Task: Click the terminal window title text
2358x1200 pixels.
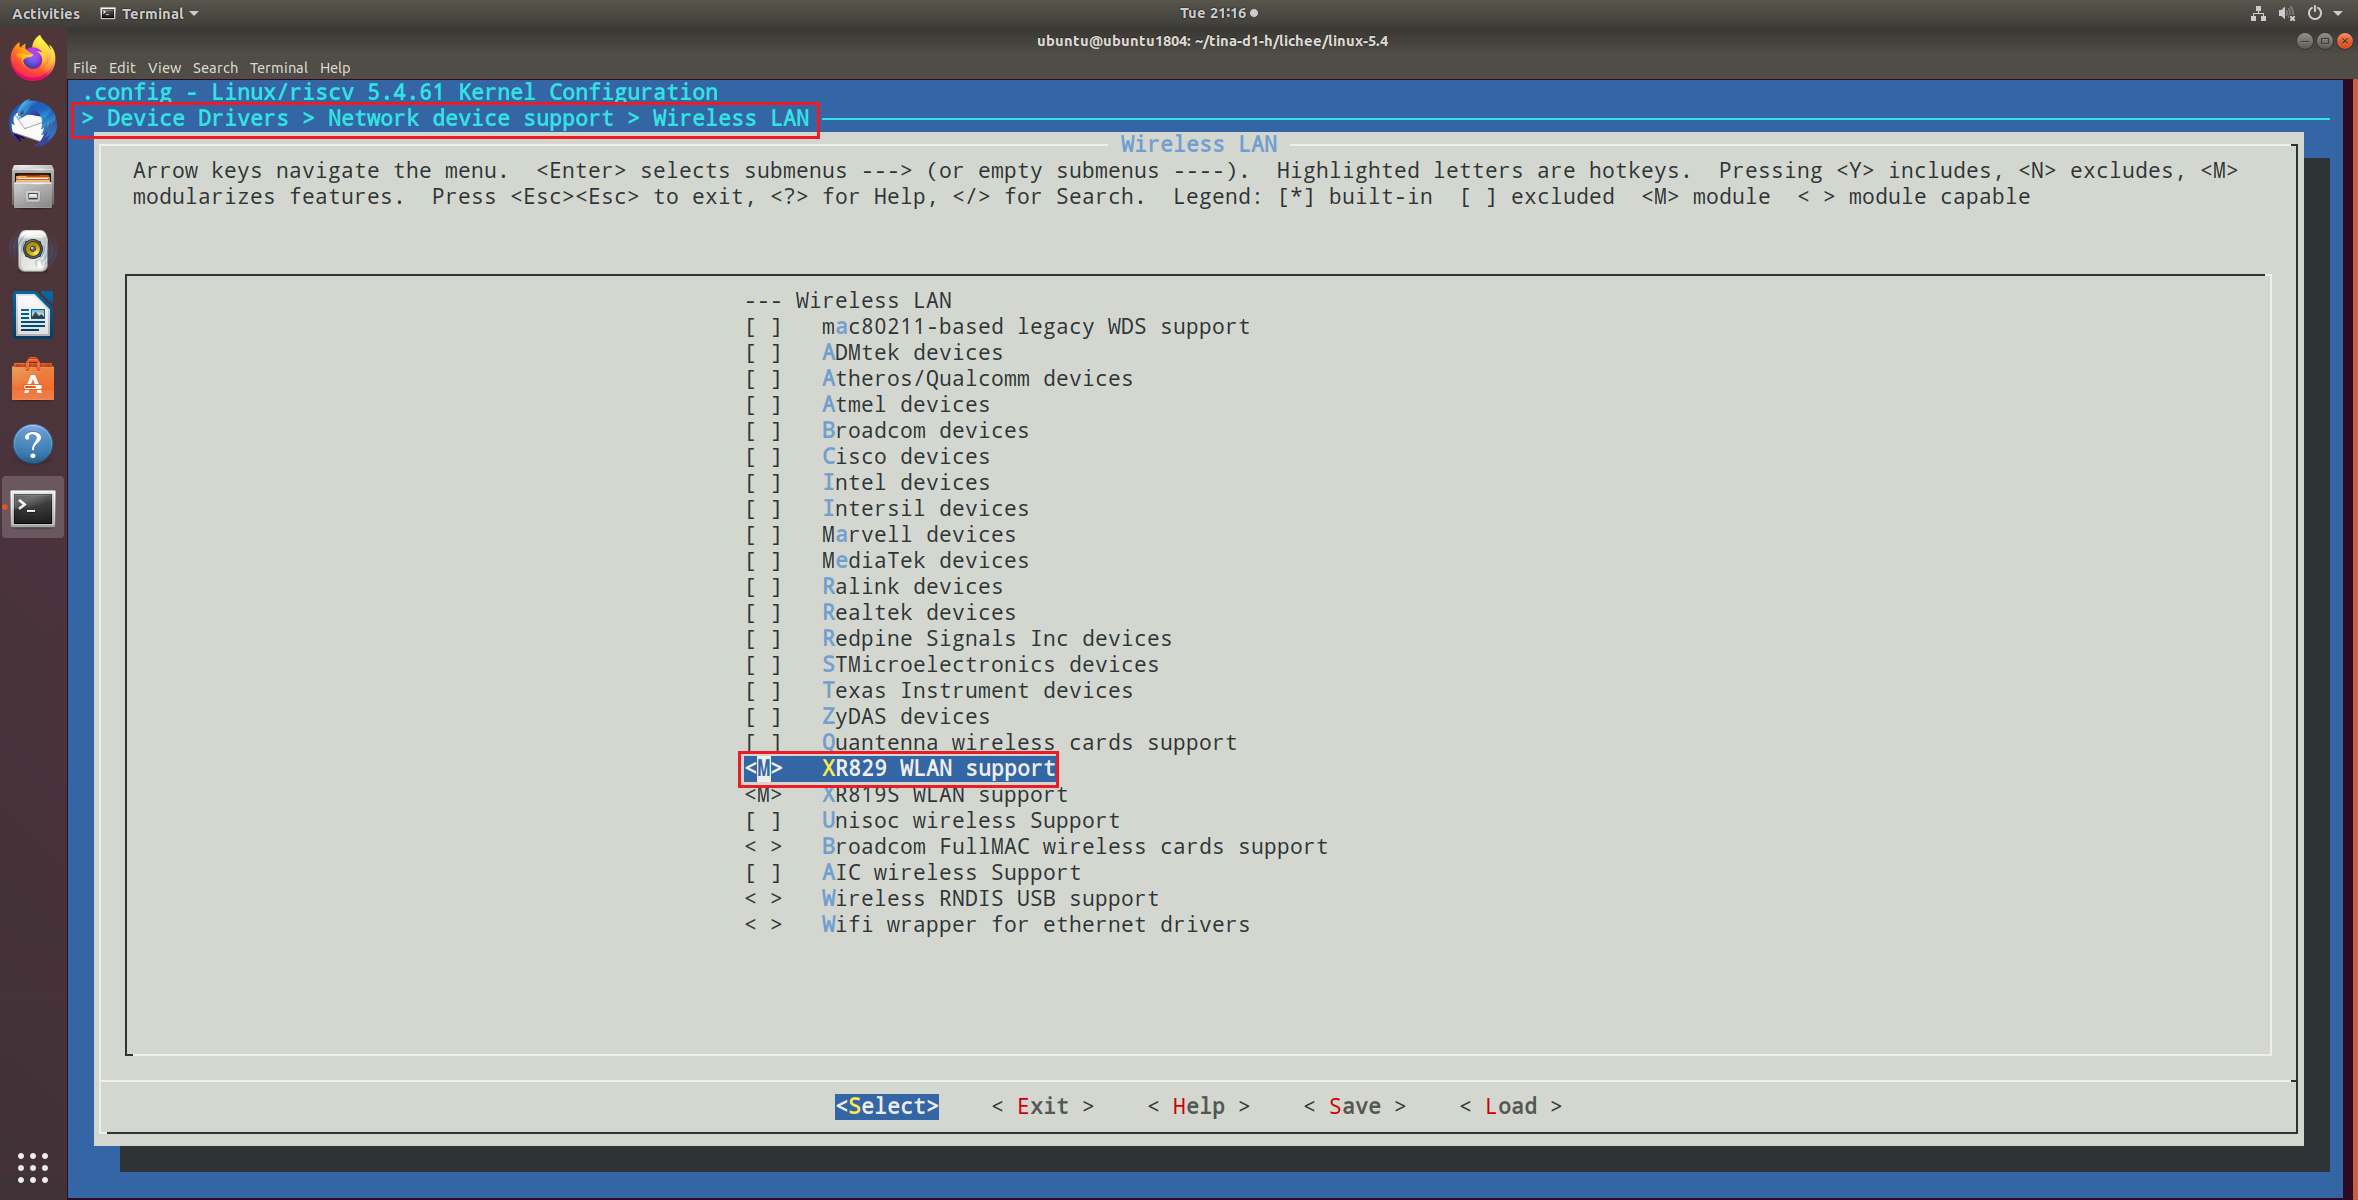Action: [1212, 41]
